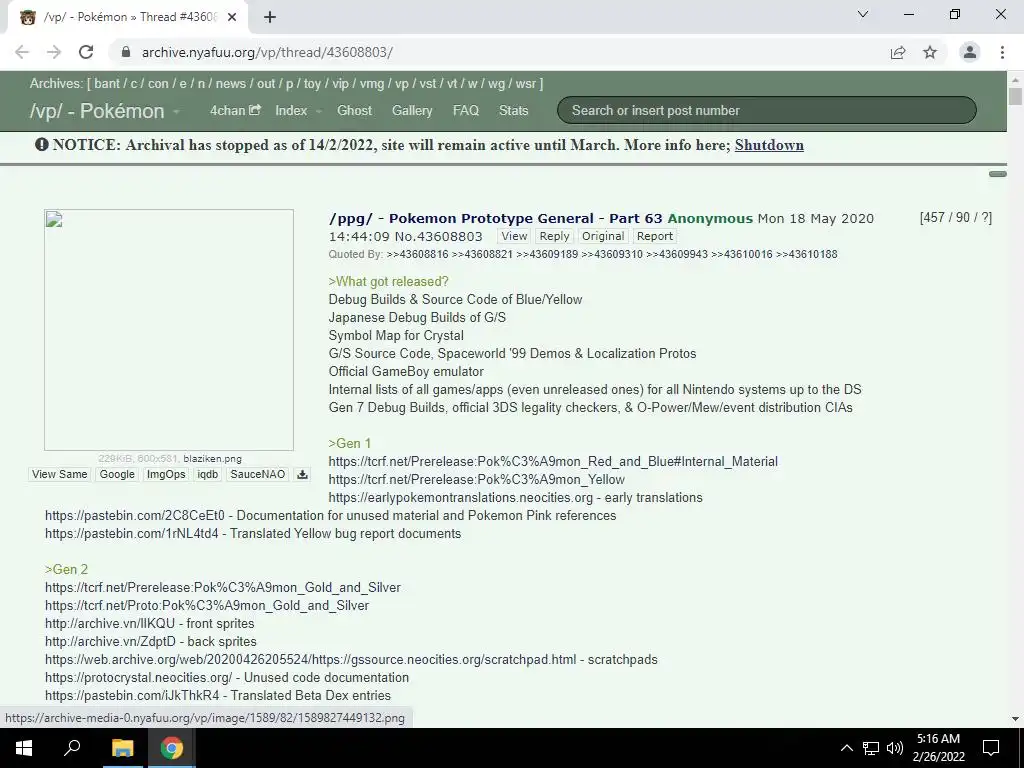Click the browser Back arrow

(x=22, y=52)
